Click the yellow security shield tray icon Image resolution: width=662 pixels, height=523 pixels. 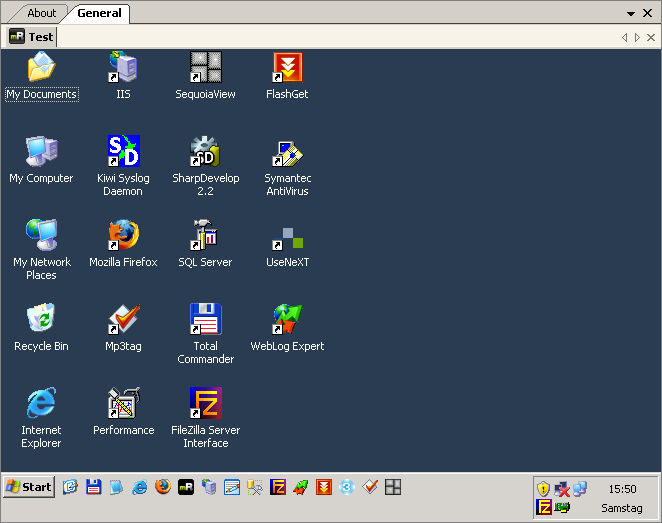[543, 489]
